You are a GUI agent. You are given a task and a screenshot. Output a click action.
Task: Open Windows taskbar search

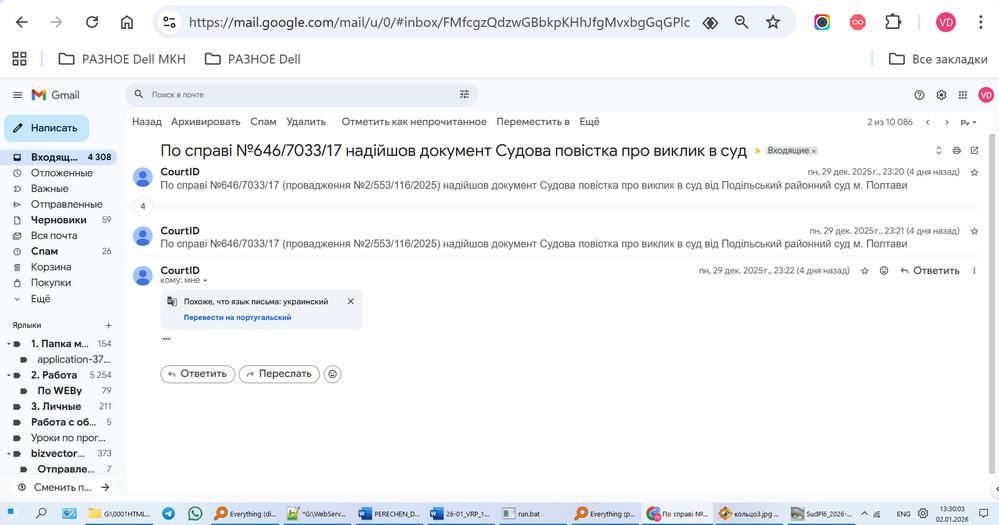tap(41, 514)
